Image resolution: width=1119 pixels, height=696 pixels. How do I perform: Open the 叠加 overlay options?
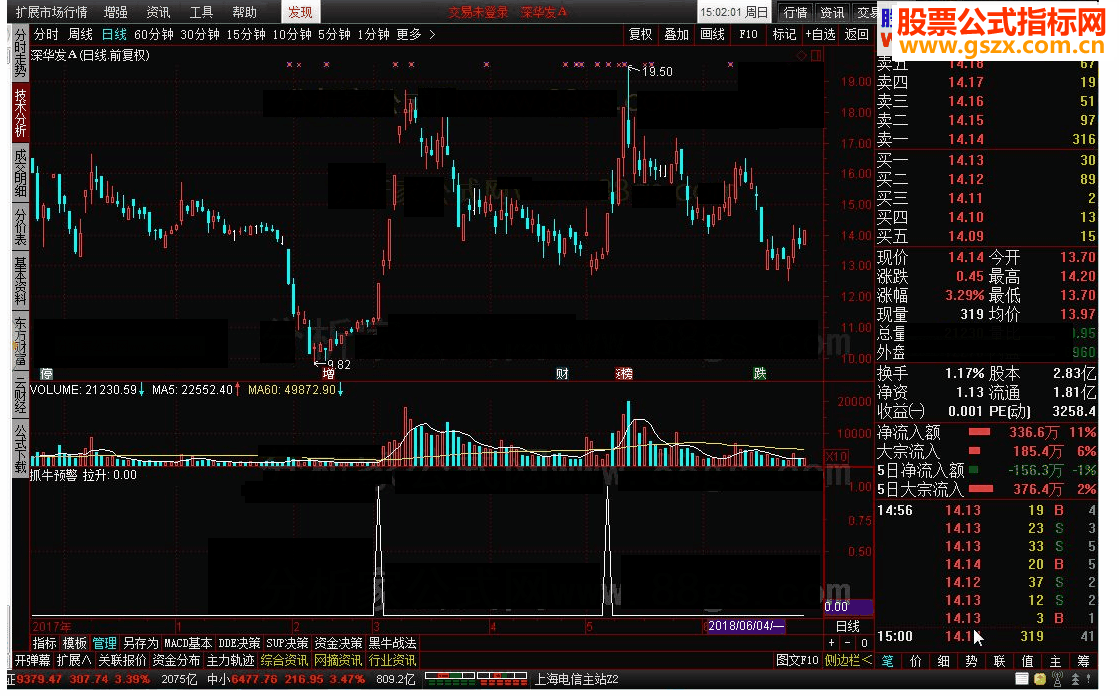[676, 34]
